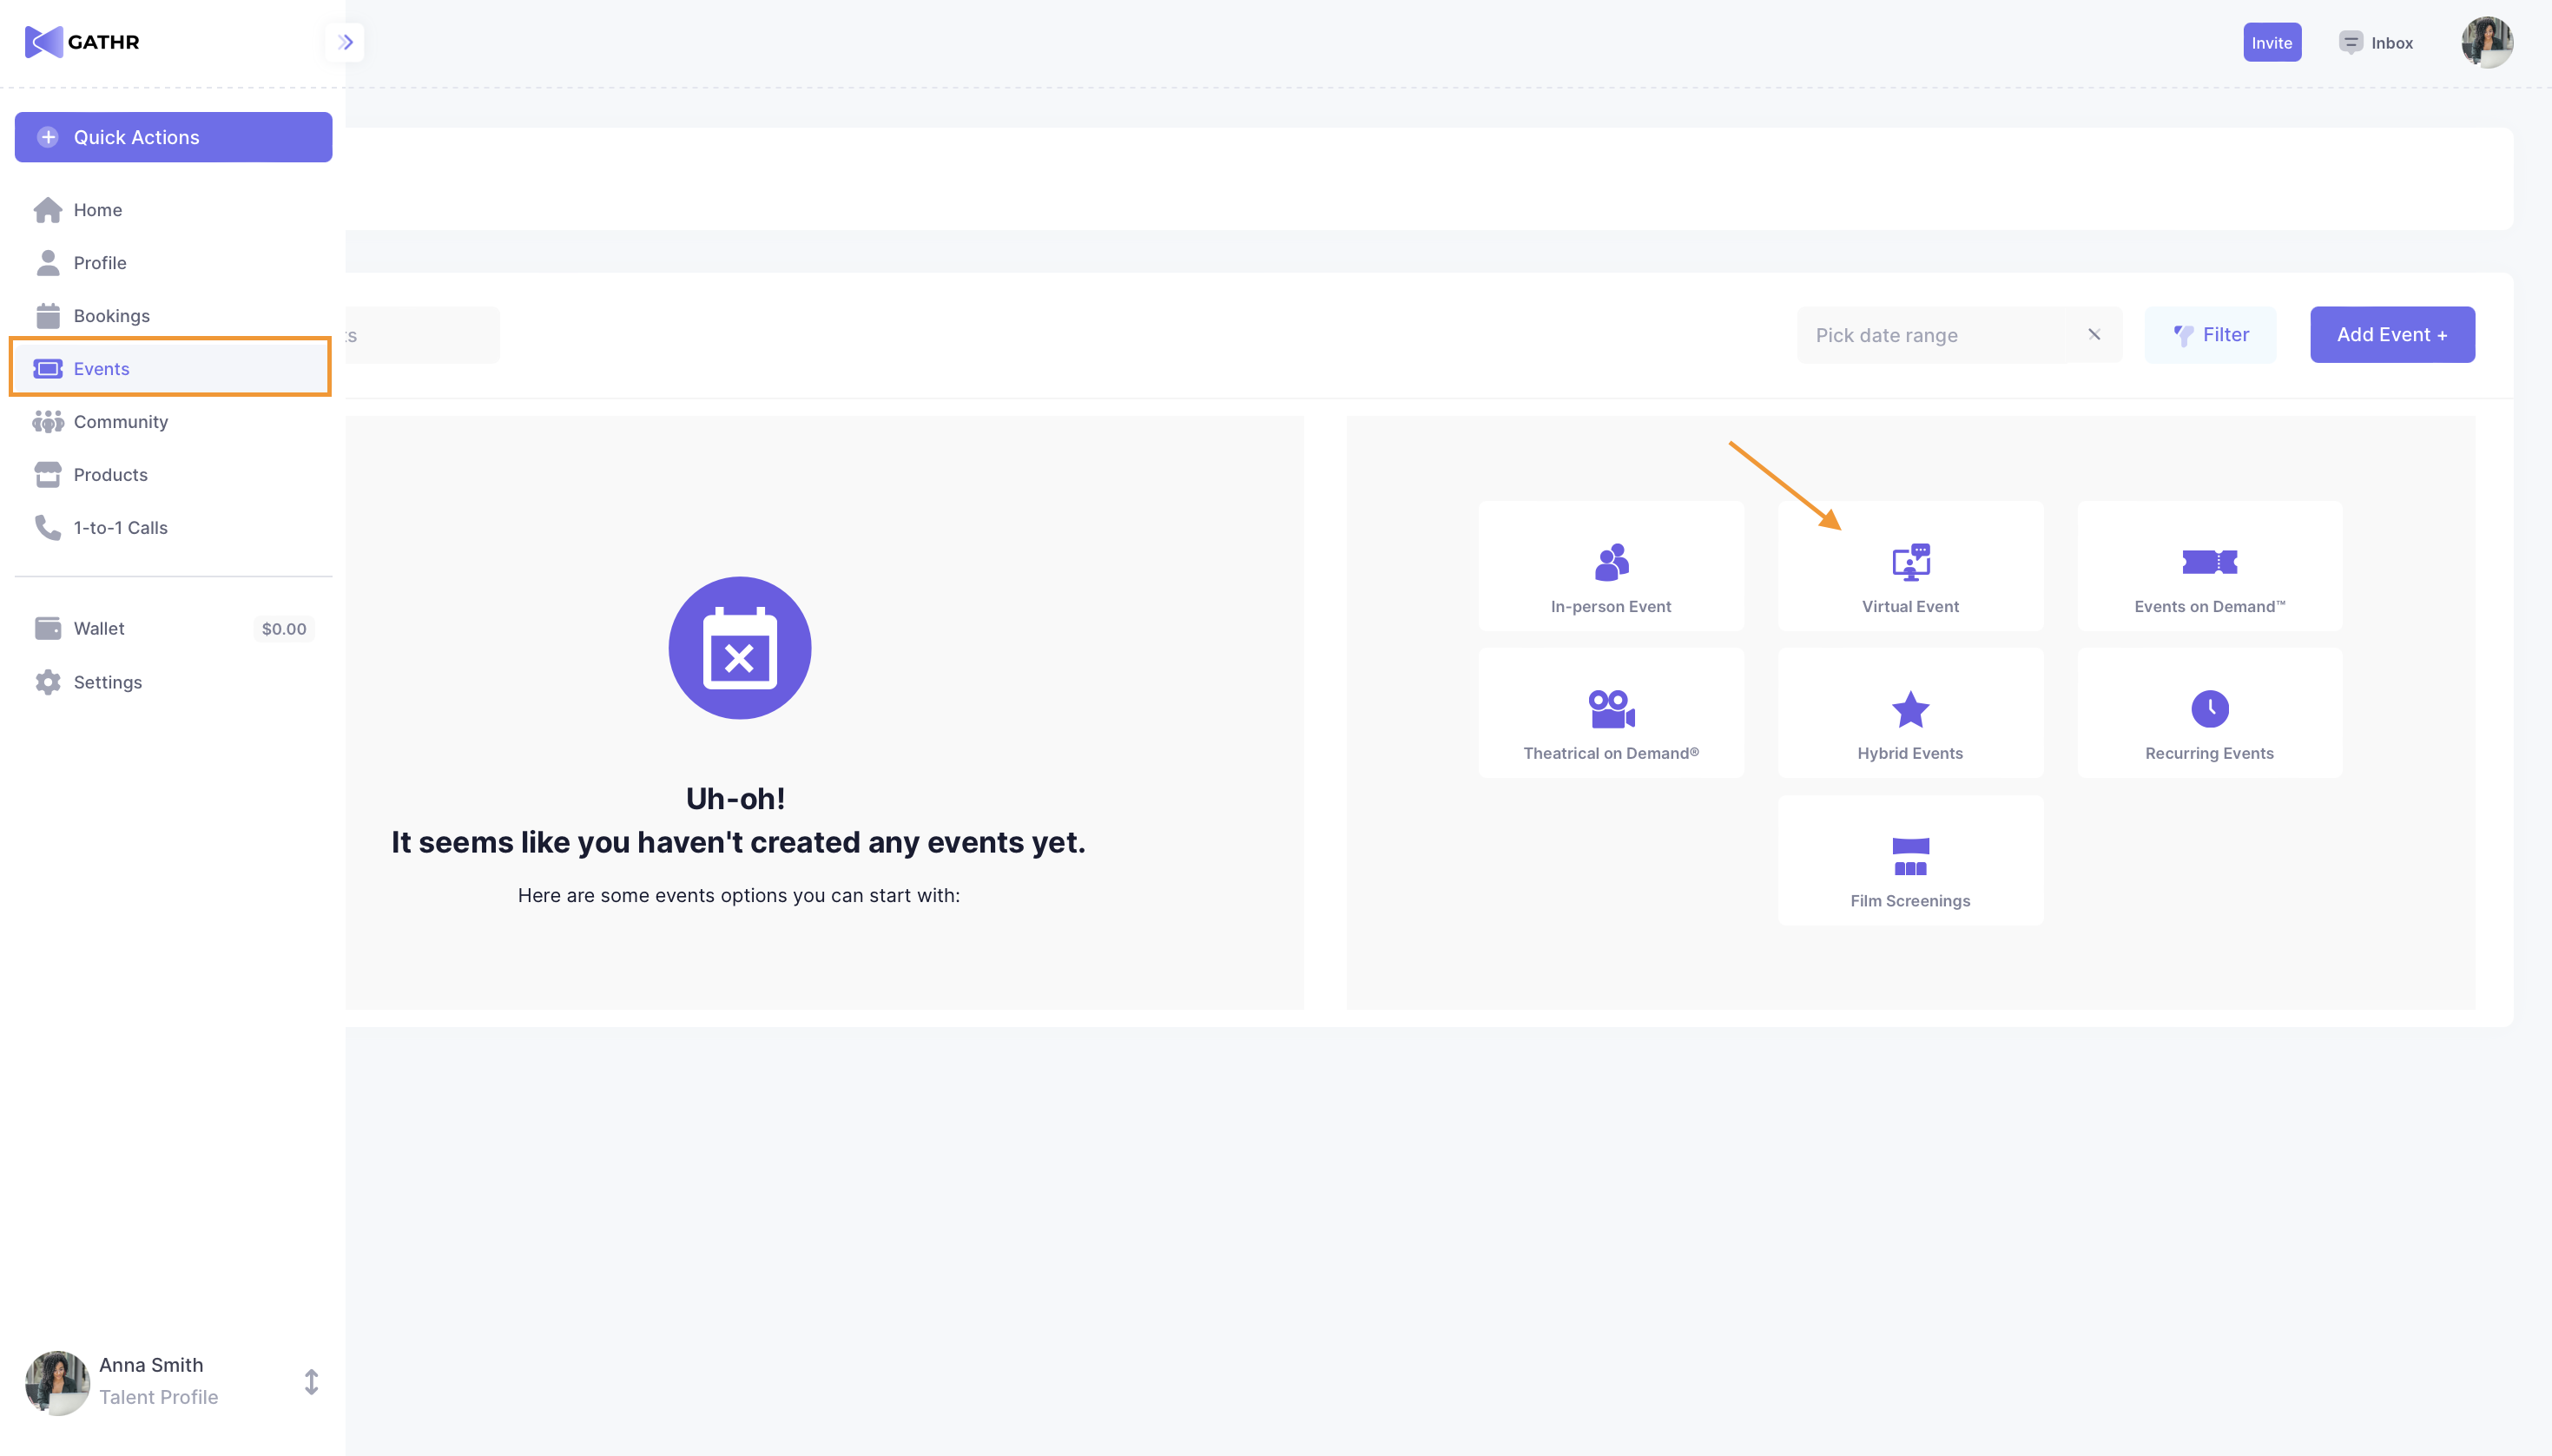Expand the Anna Smith profile switcher
This screenshot has width=2552, height=1456.
point(311,1382)
